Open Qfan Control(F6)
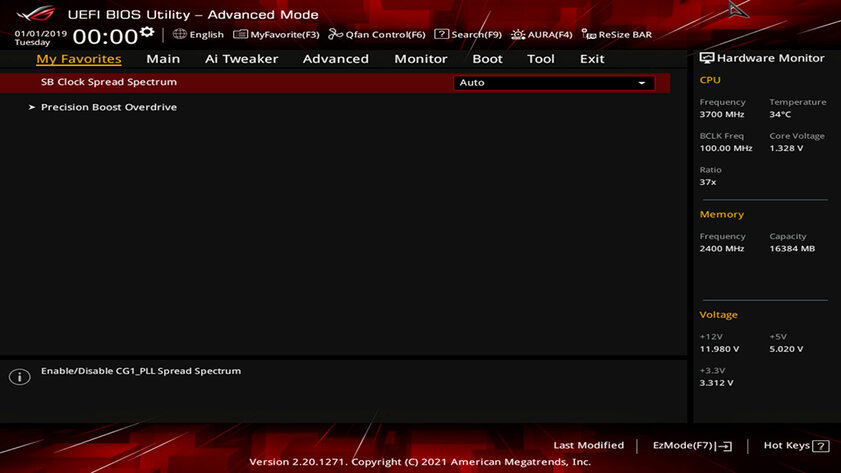Screen dimensions: 841x473 click(377, 34)
